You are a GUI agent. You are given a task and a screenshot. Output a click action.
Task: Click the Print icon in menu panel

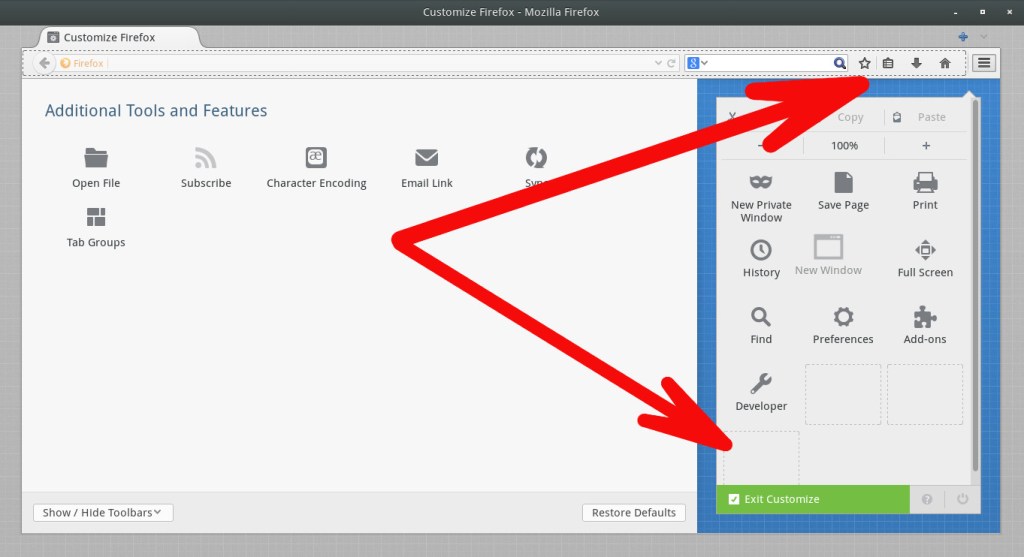point(925,182)
